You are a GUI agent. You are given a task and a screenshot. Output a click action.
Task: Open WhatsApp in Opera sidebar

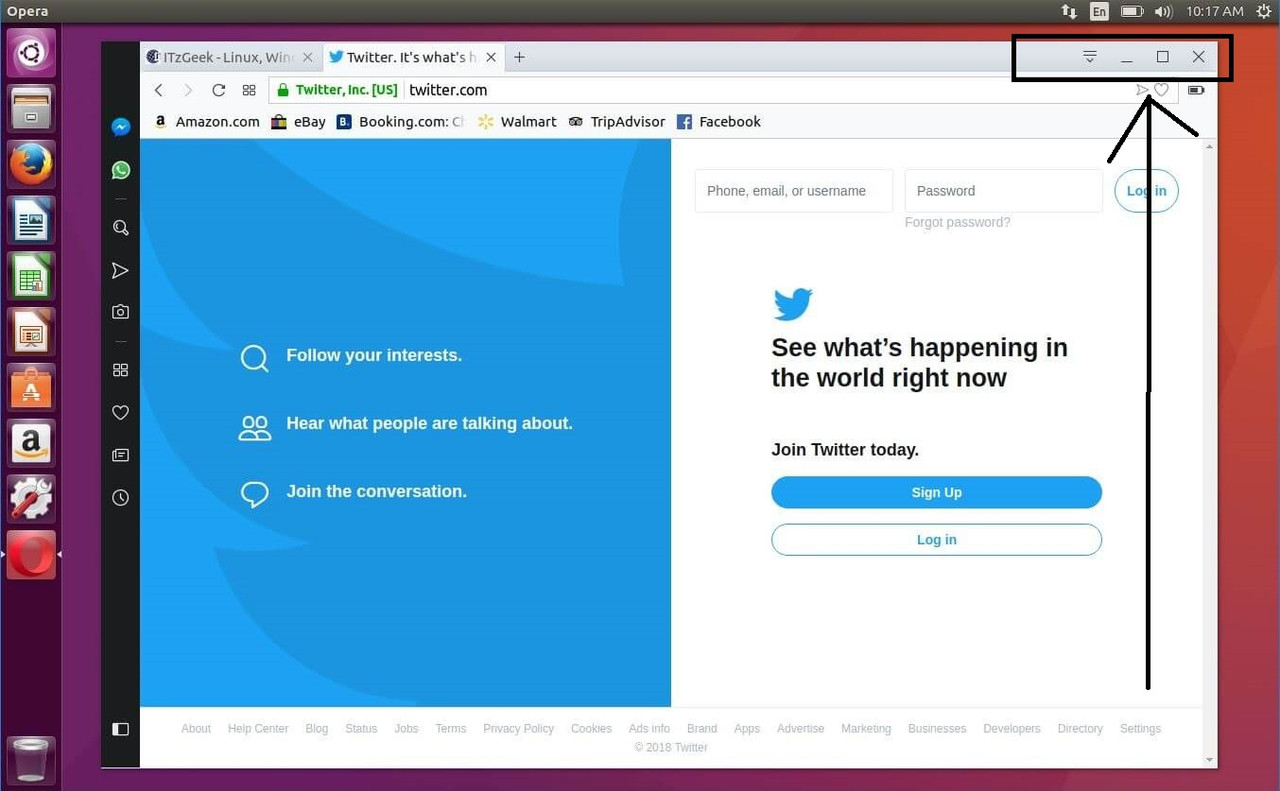(121, 171)
